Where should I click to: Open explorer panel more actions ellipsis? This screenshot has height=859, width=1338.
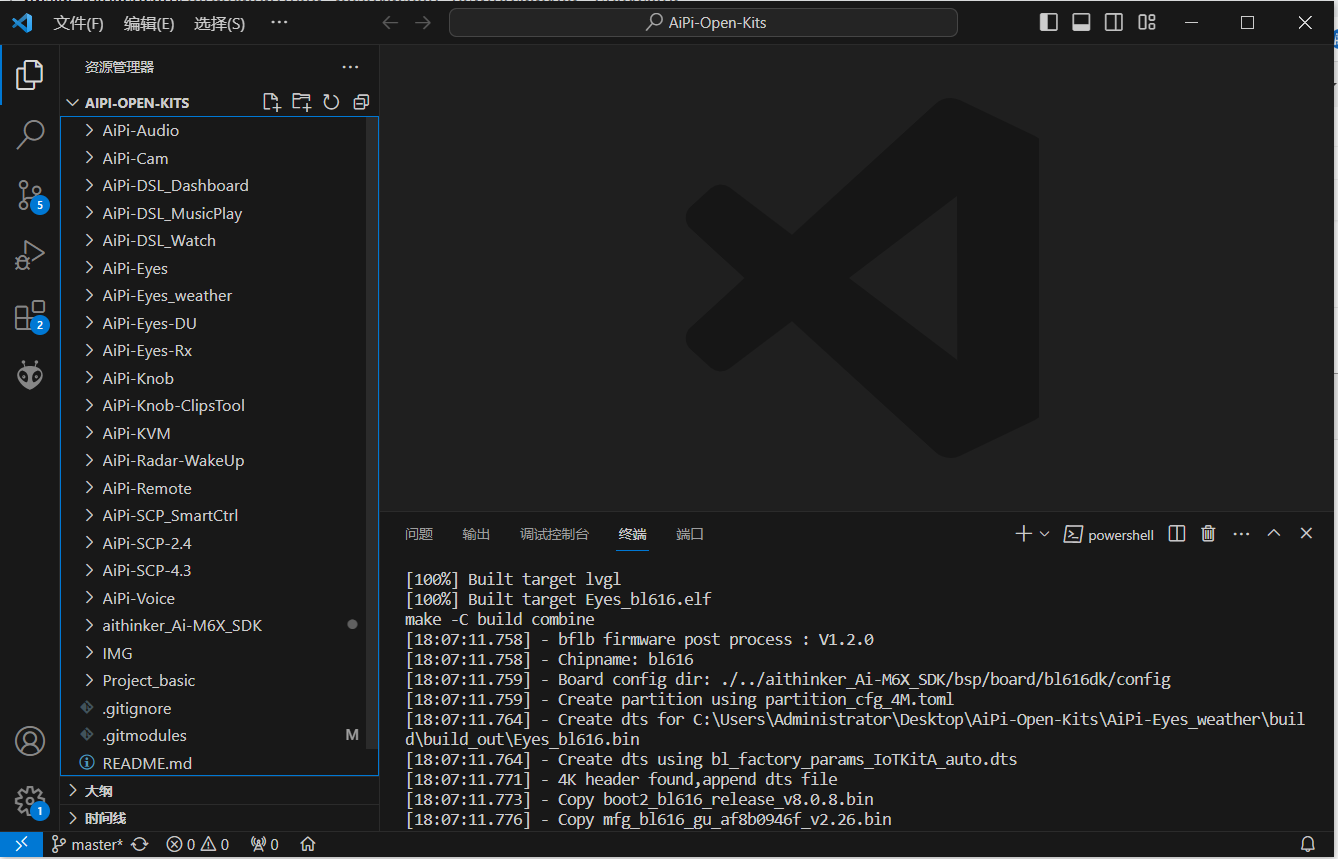point(350,67)
